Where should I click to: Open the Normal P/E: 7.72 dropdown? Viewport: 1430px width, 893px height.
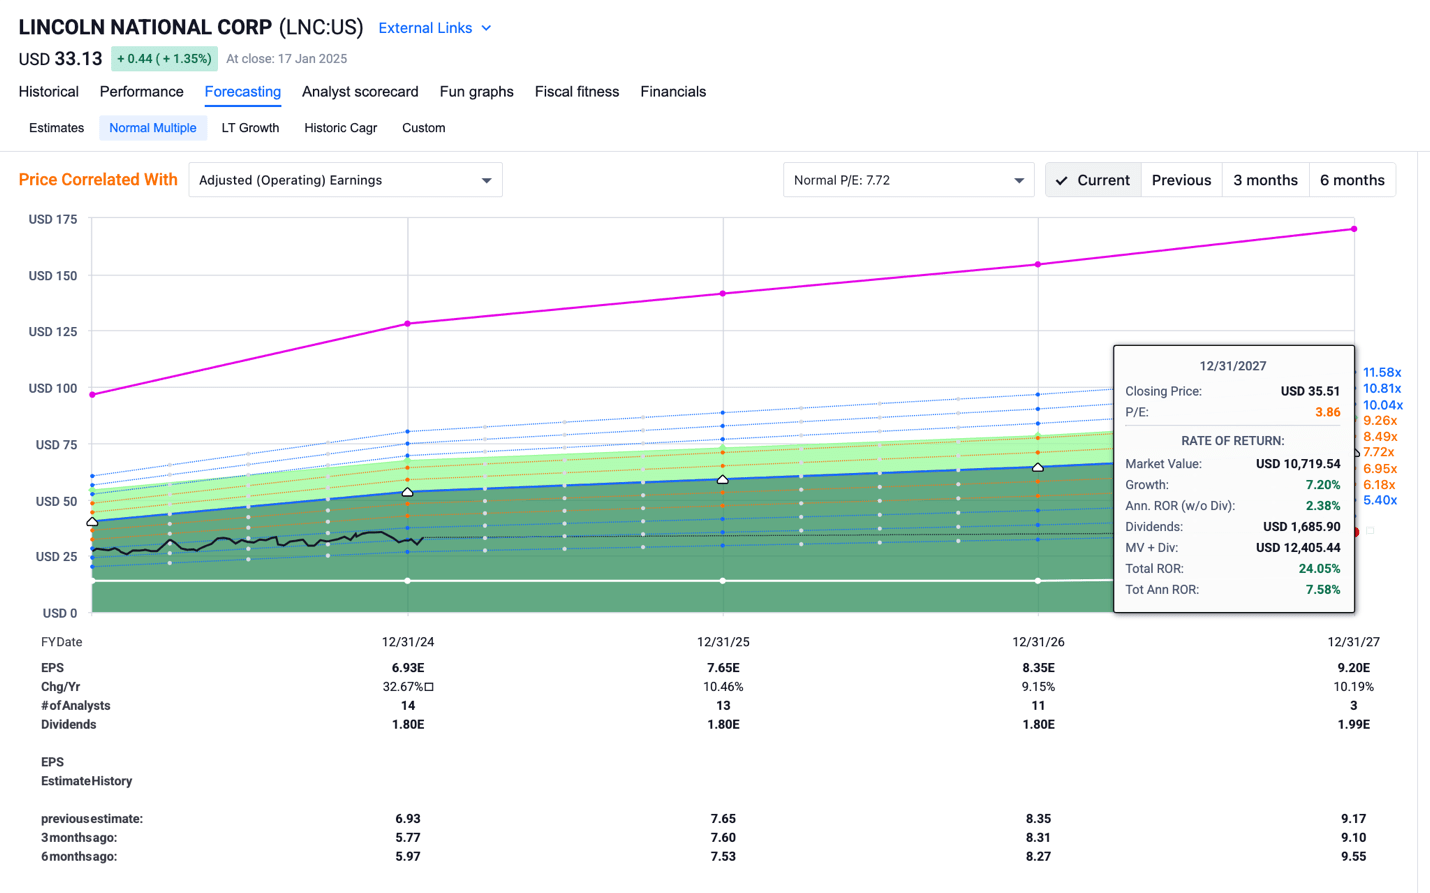click(908, 180)
